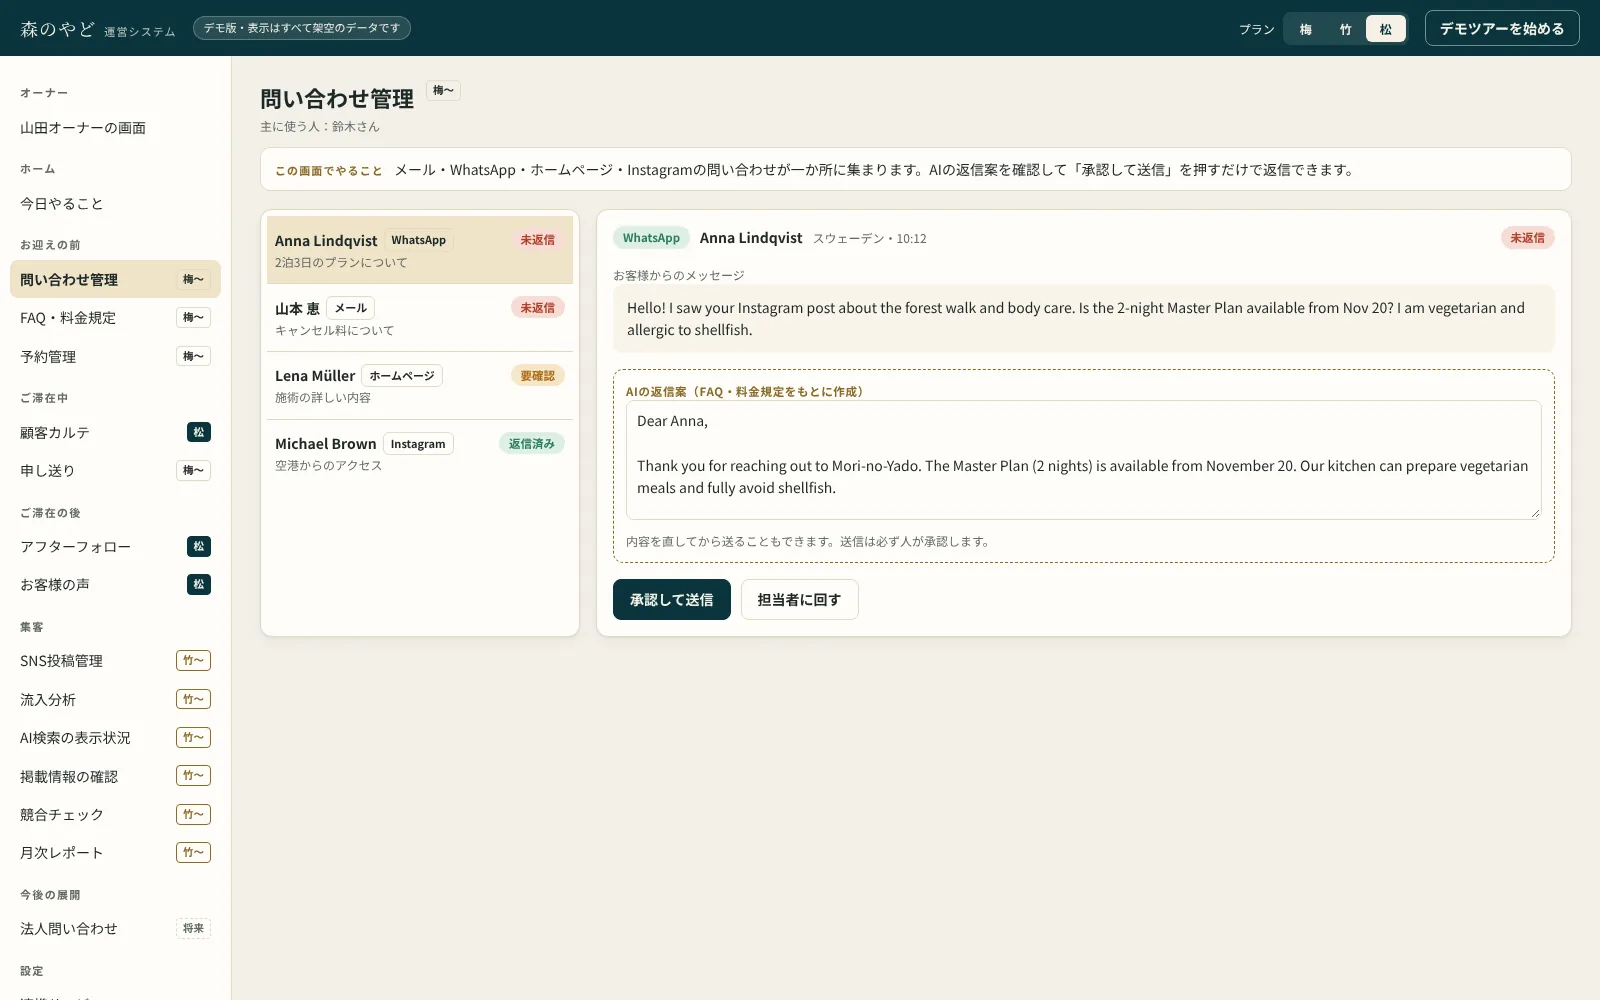Image resolution: width=1600 pixels, height=1000 pixels.
Task: Open AI検索の表示状況 sidebar item
Action: point(115,737)
